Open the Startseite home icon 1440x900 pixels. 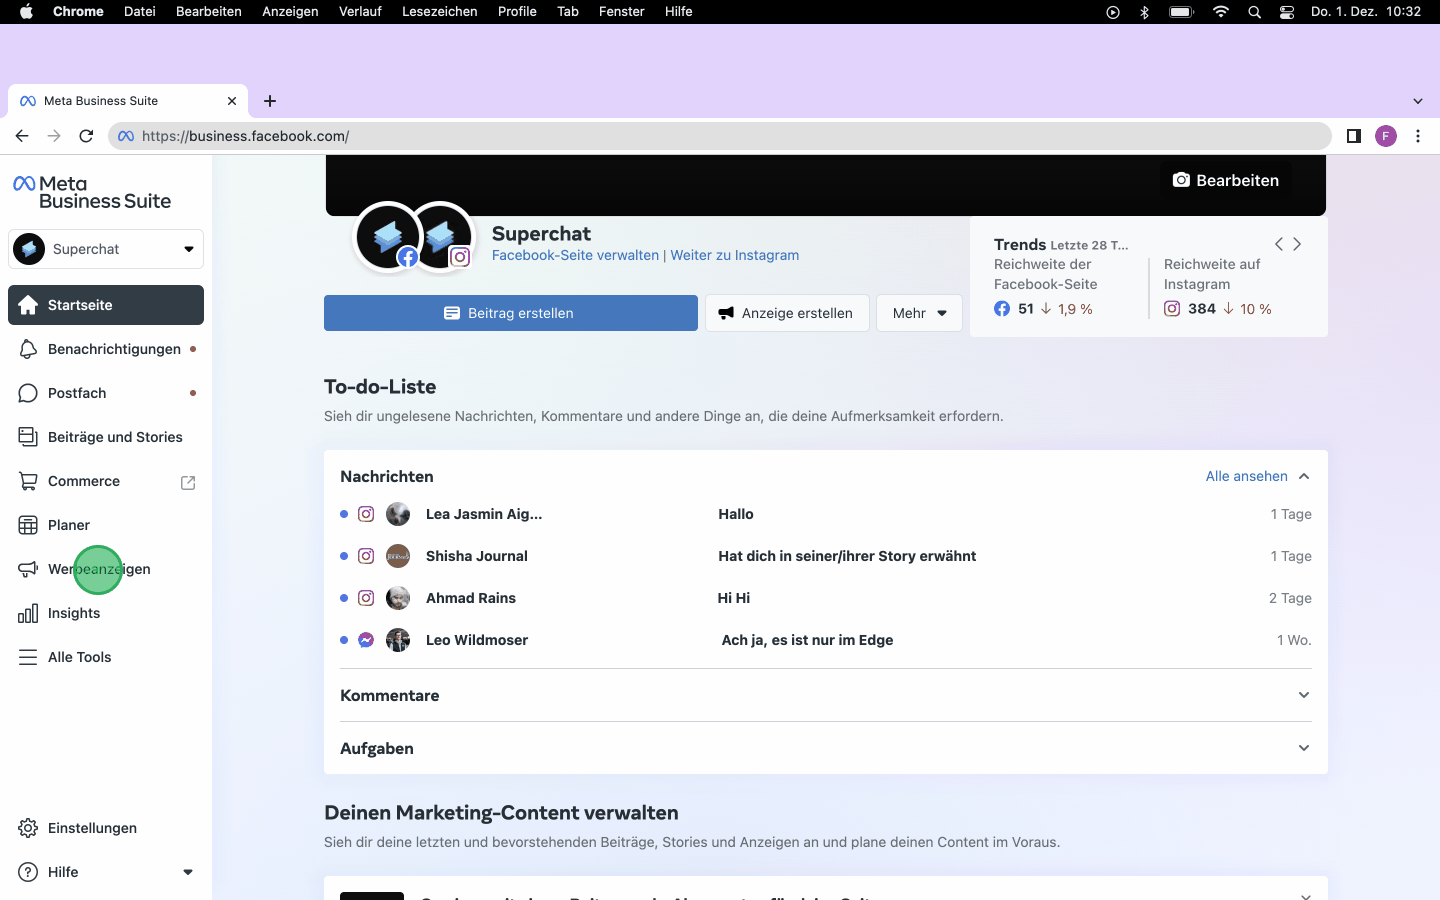[28, 305]
